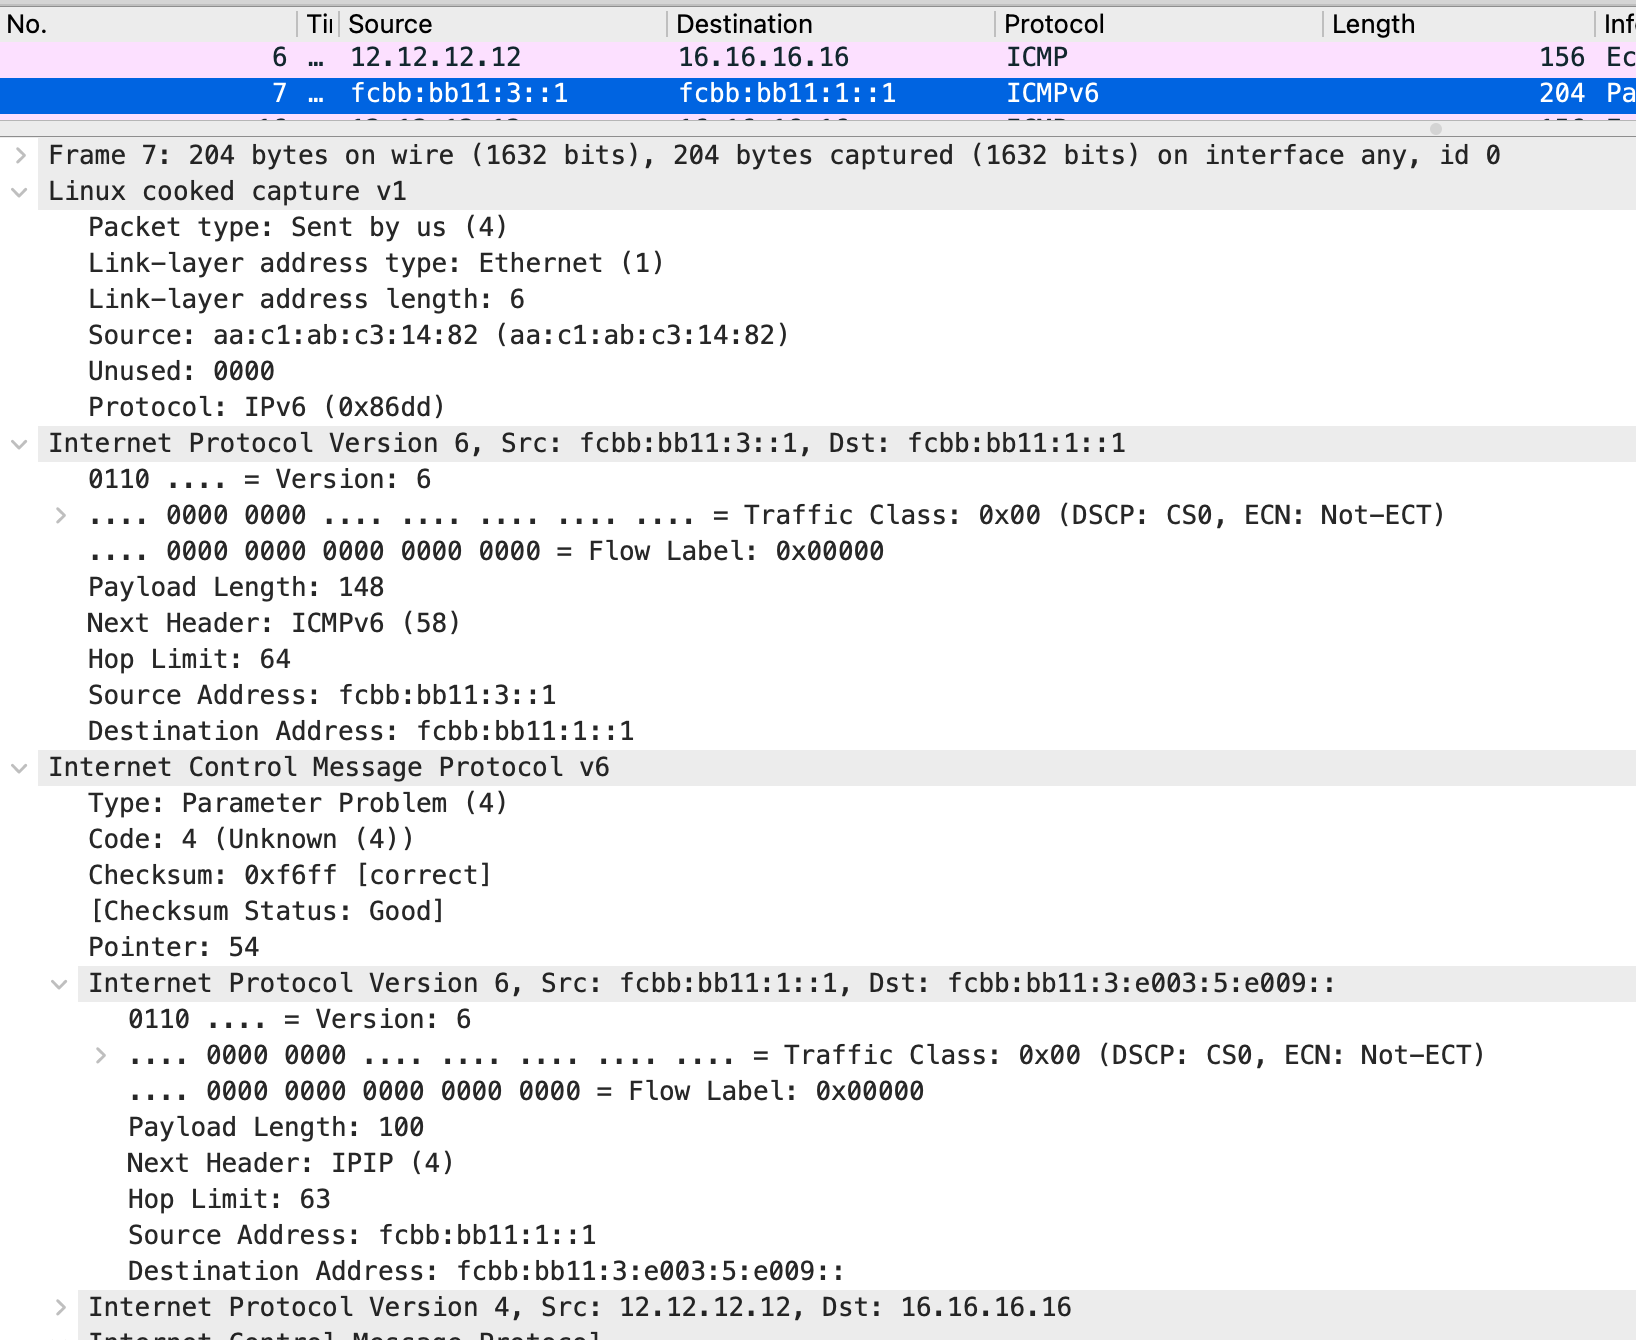This screenshot has height=1340, width=1636.
Task: Select 'Link-layer address length: 6' field
Action: 306,299
